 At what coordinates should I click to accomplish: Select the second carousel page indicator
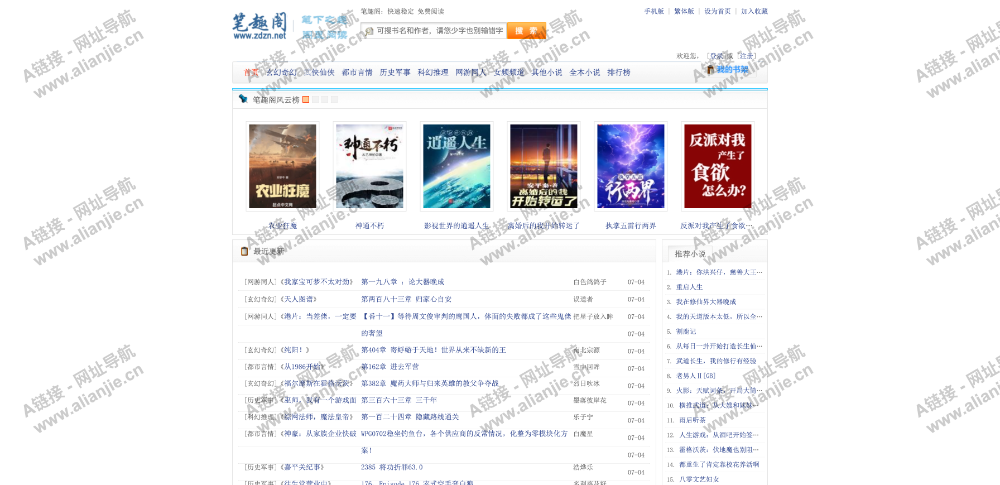click(315, 100)
